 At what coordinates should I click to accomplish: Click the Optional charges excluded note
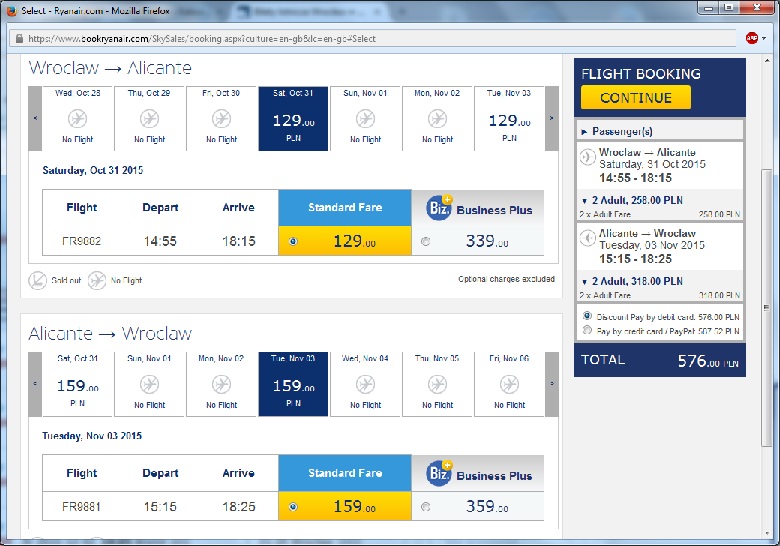(x=506, y=279)
